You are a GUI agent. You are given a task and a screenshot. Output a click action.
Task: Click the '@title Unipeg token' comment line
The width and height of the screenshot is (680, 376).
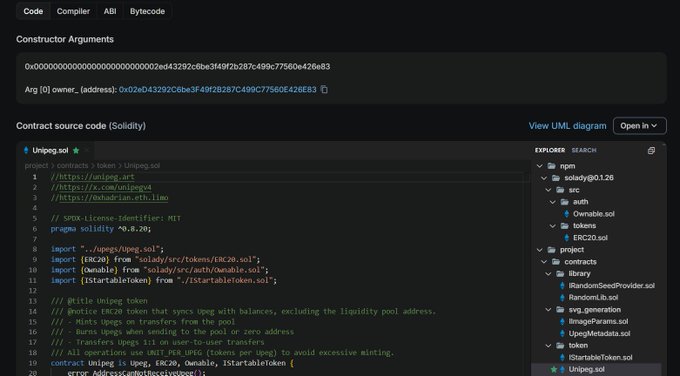tap(99, 301)
